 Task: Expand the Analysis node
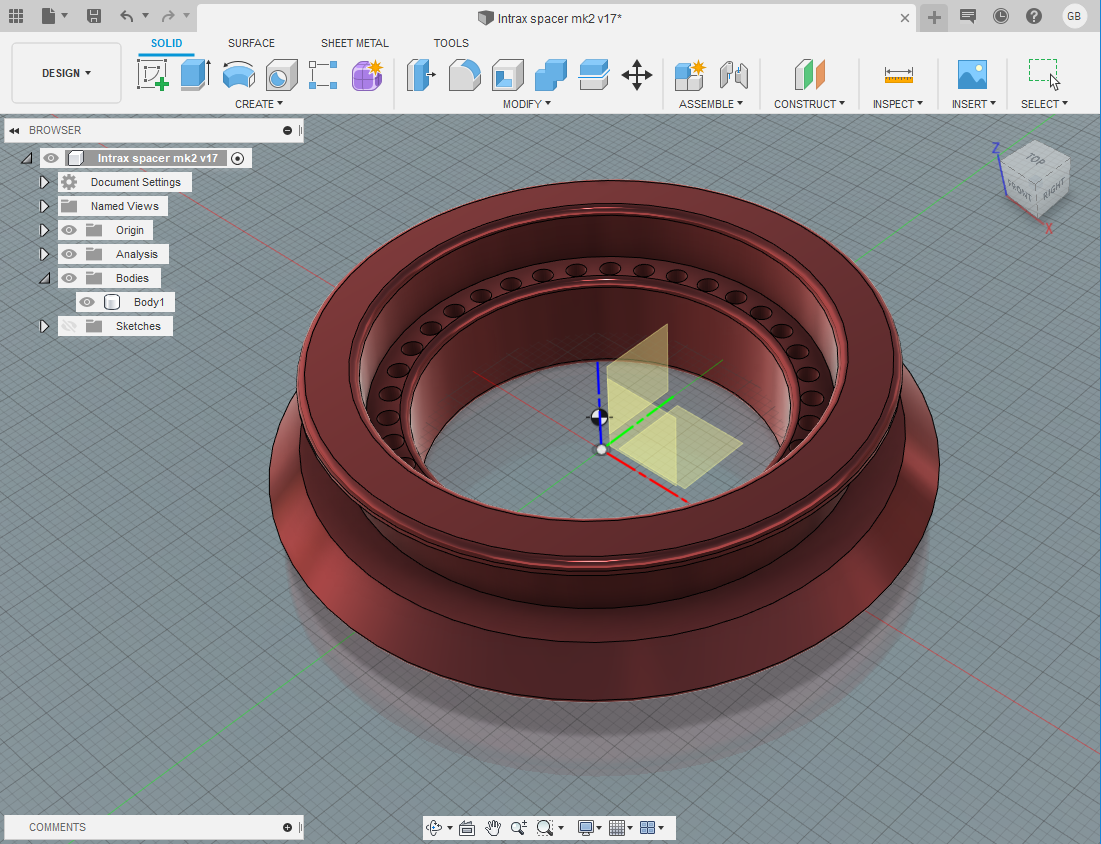[x=44, y=254]
